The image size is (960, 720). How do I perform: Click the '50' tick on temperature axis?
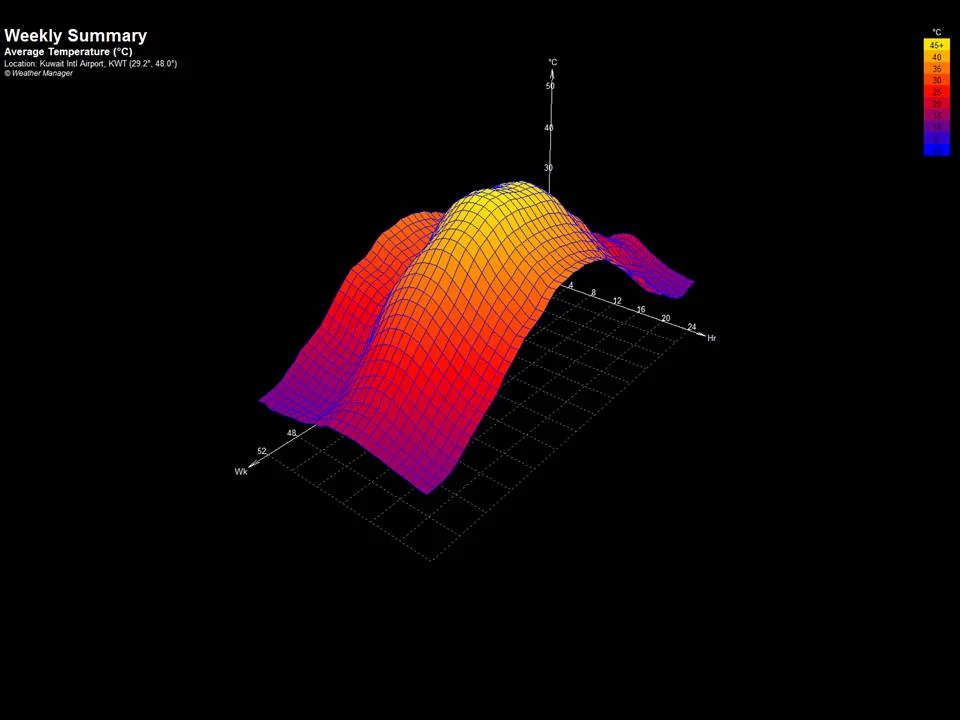(550, 86)
